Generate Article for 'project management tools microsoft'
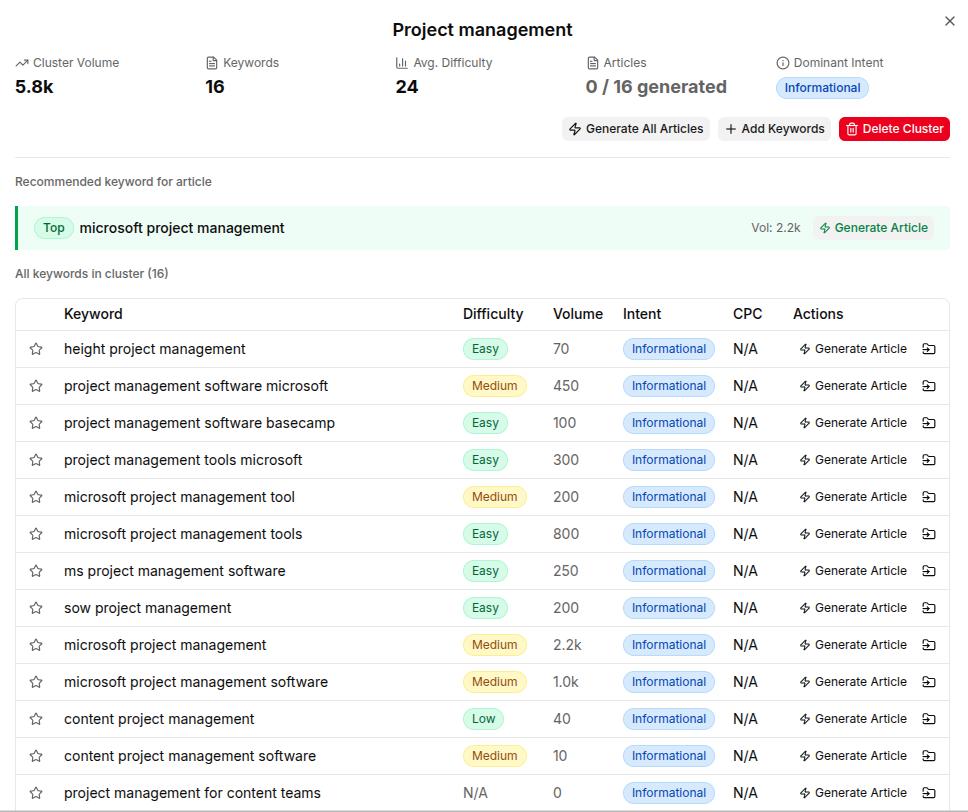This screenshot has height=812, width=968. pos(853,460)
